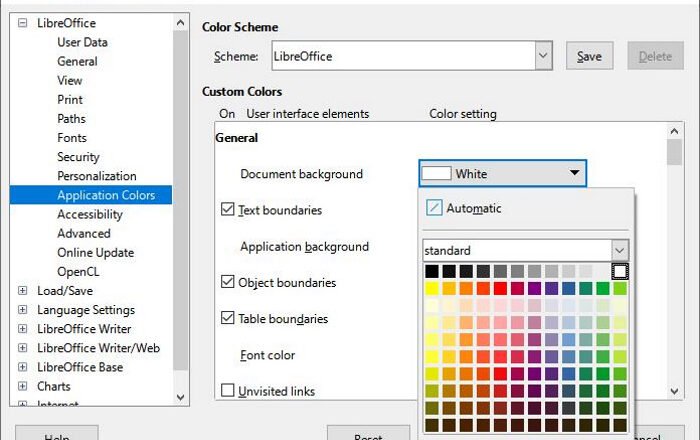Image resolution: width=700 pixels, height=440 pixels.
Task: Click the Color setting column header
Action: click(462, 114)
